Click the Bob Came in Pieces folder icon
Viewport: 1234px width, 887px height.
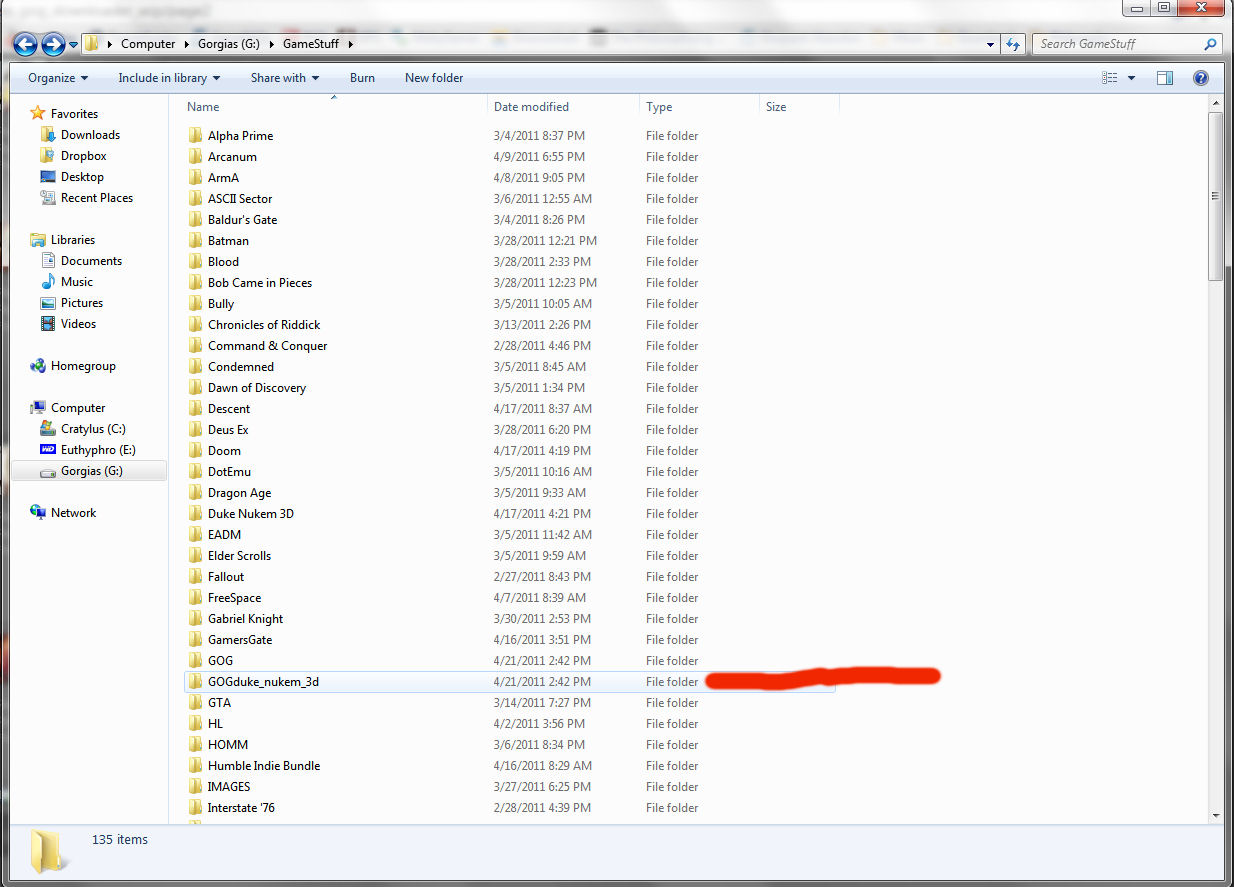(x=195, y=283)
